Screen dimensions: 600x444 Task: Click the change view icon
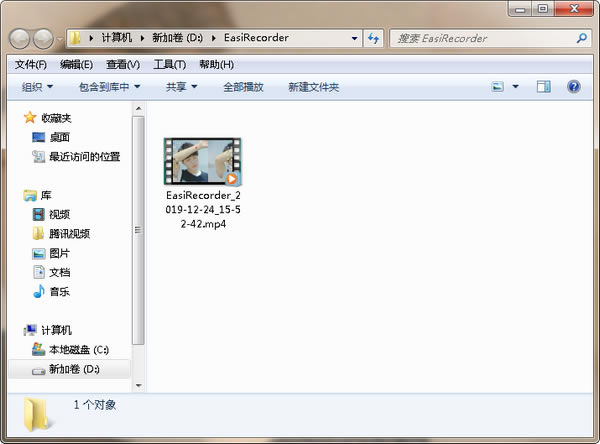[x=498, y=87]
